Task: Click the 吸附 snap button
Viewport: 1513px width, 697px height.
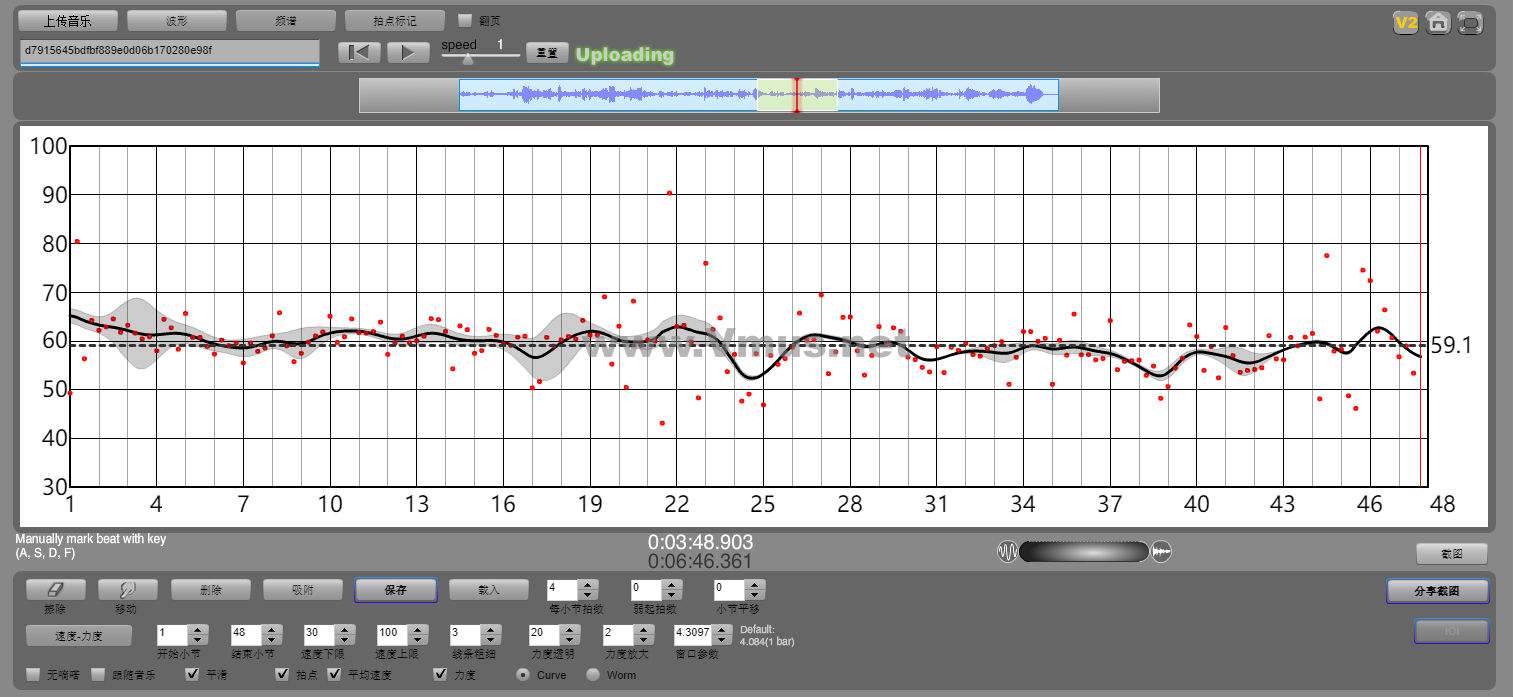Action: [x=303, y=590]
